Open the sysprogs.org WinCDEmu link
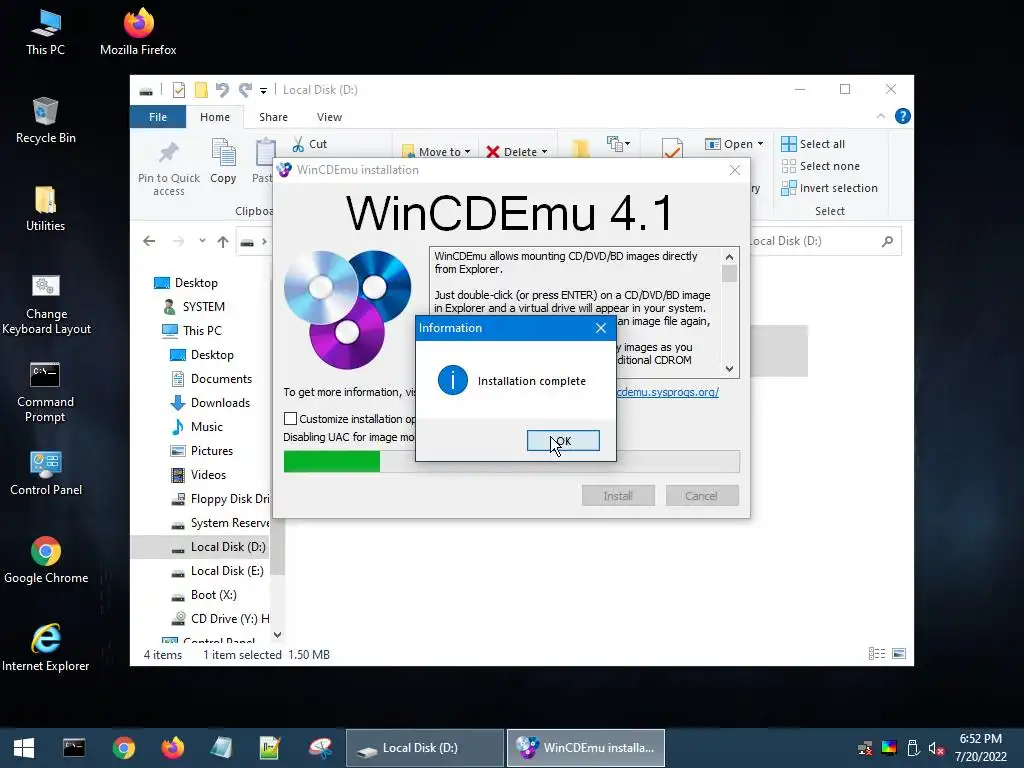Screen dimensions: 1024x768 click(x=667, y=392)
